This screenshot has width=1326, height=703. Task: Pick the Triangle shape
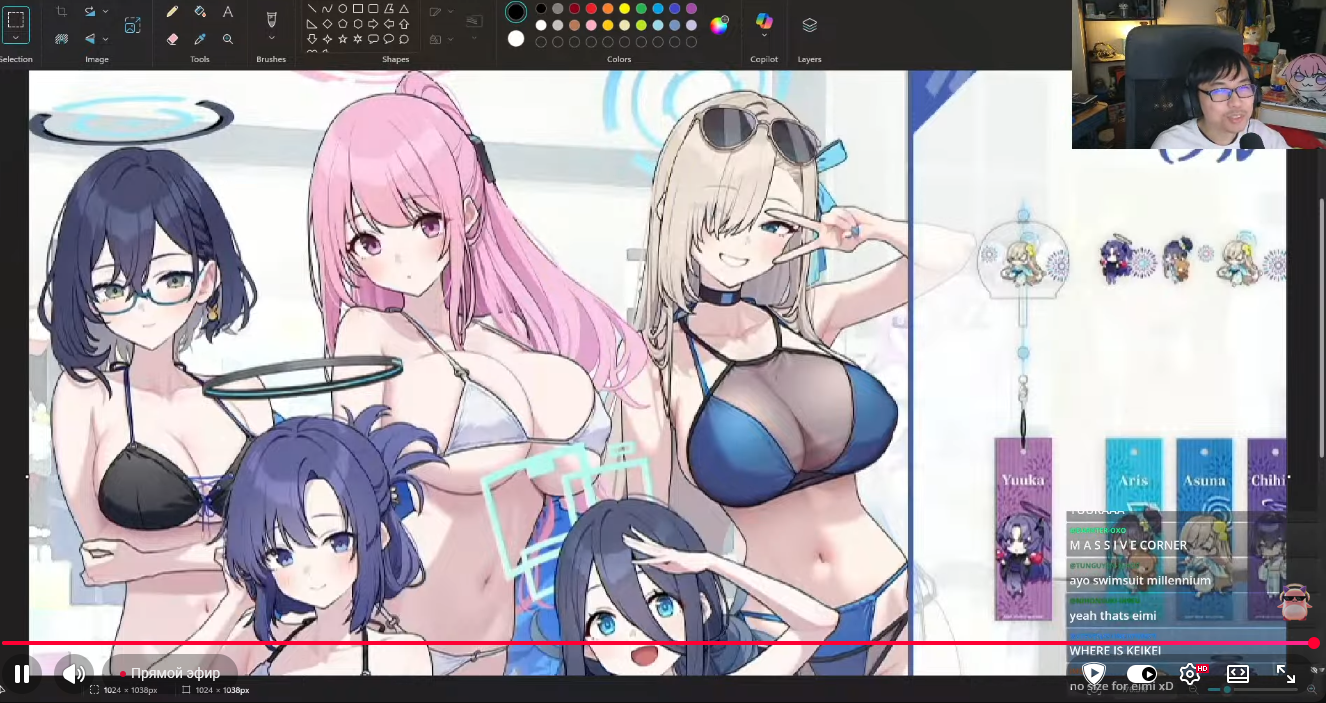404,9
